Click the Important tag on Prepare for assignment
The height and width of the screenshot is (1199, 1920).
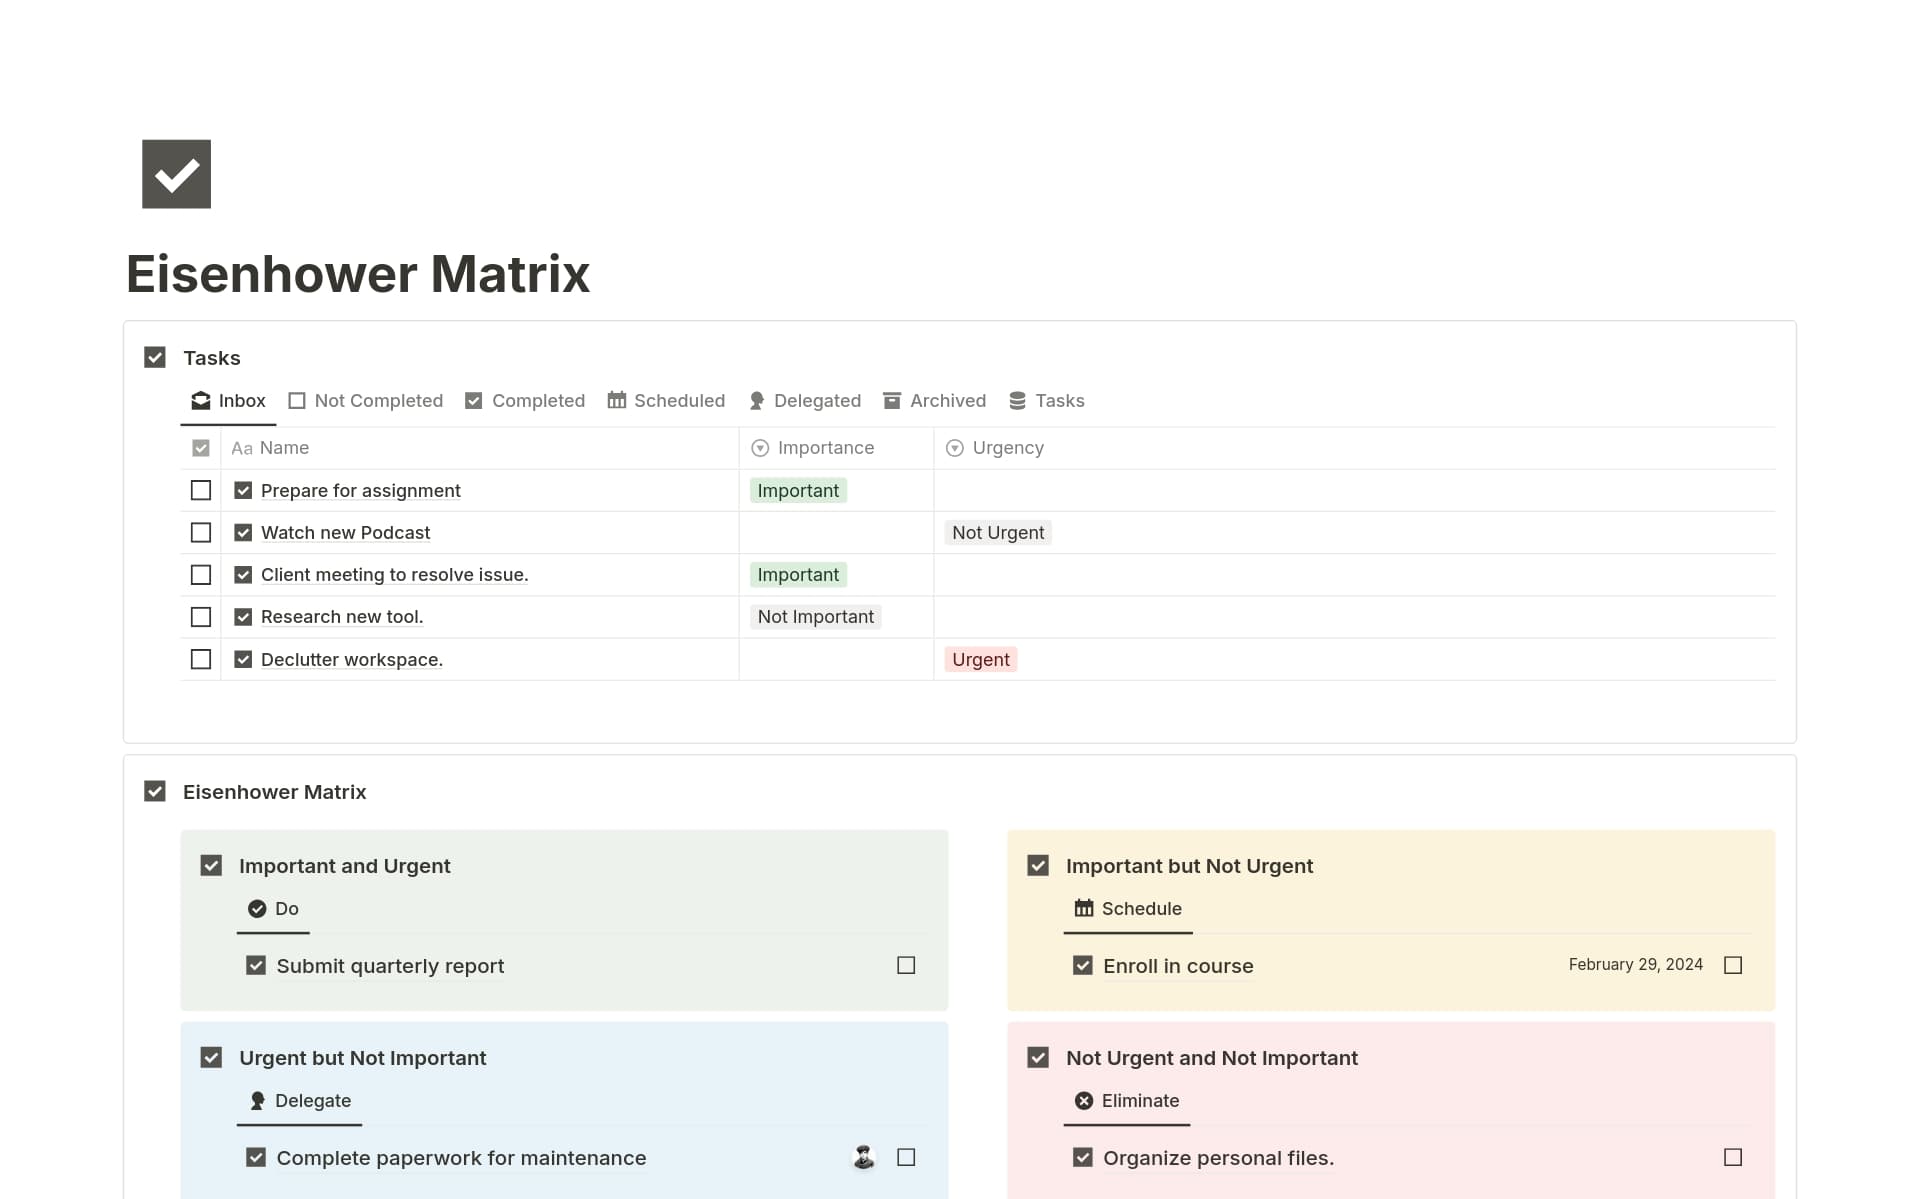(x=798, y=491)
